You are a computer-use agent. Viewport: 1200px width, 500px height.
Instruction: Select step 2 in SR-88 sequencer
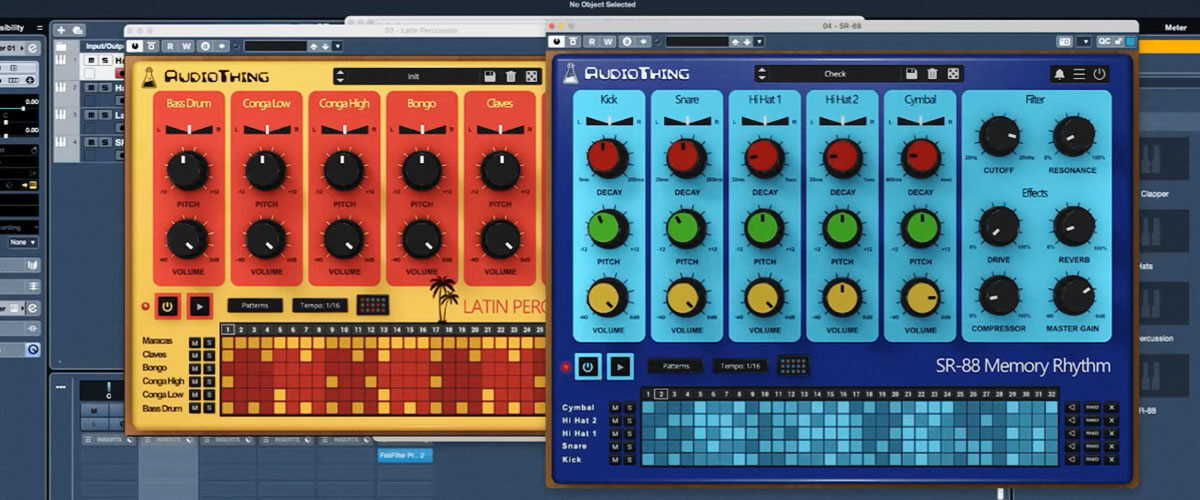pos(661,394)
